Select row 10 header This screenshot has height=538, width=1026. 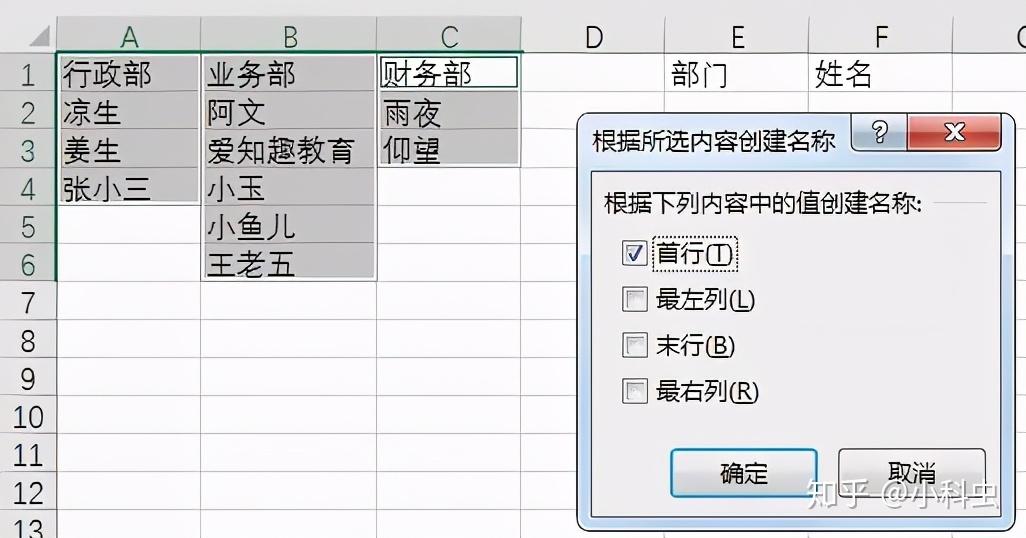pos(28,414)
